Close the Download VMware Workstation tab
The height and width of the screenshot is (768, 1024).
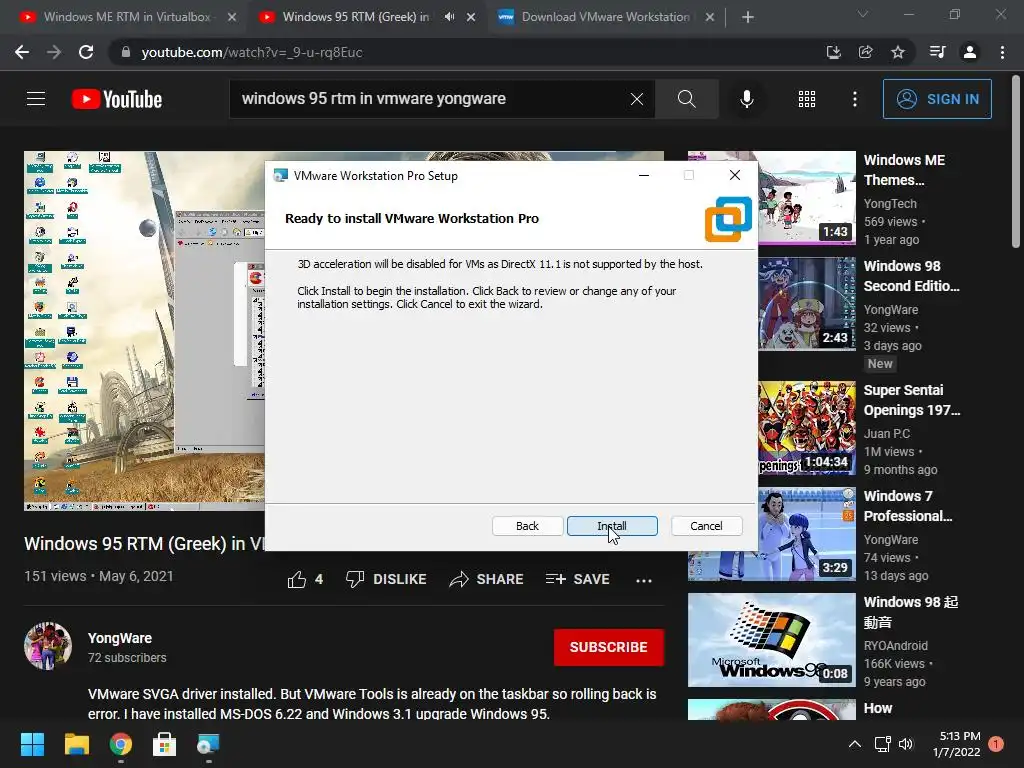[x=710, y=17]
